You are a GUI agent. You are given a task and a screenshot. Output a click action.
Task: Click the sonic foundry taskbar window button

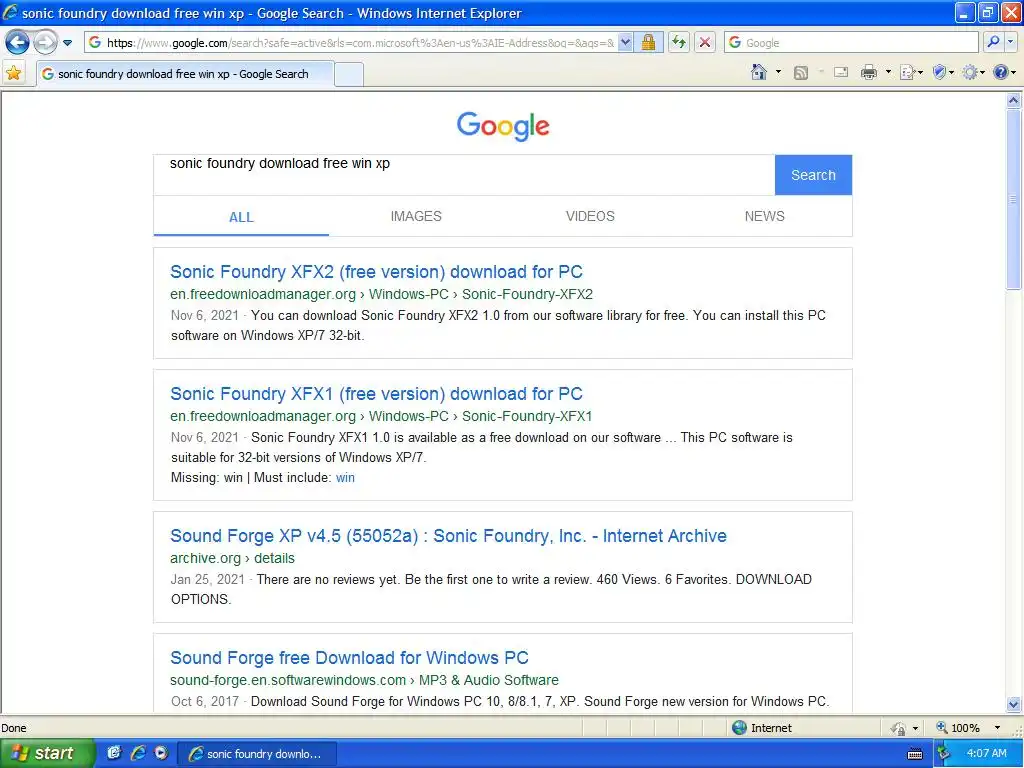(257, 754)
